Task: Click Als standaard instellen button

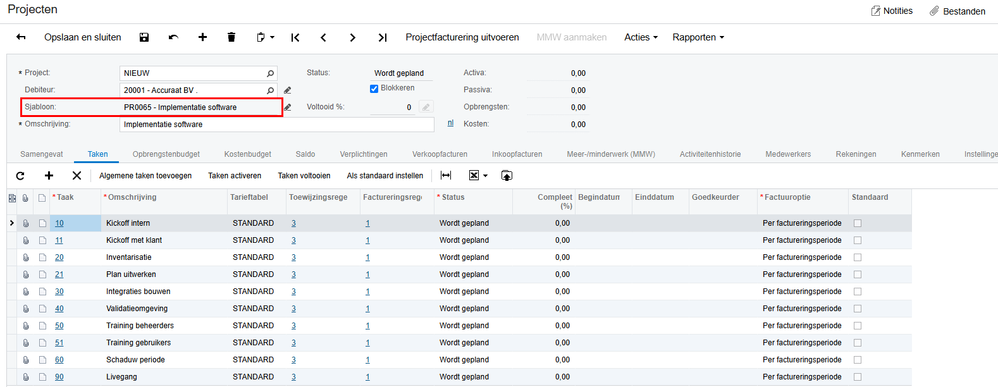Action: click(386, 176)
